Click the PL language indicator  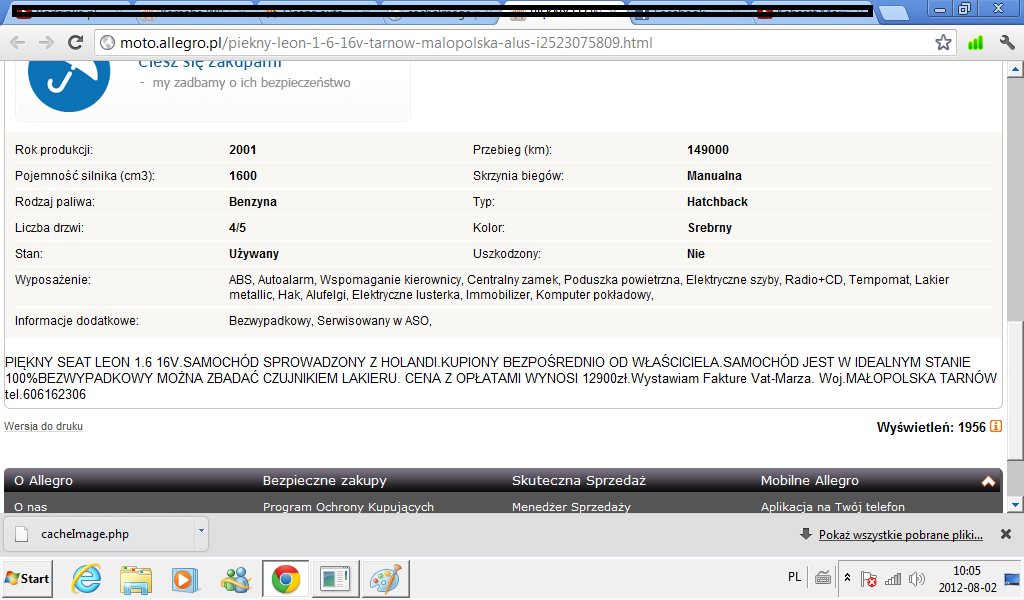pyautogui.click(x=794, y=577)
